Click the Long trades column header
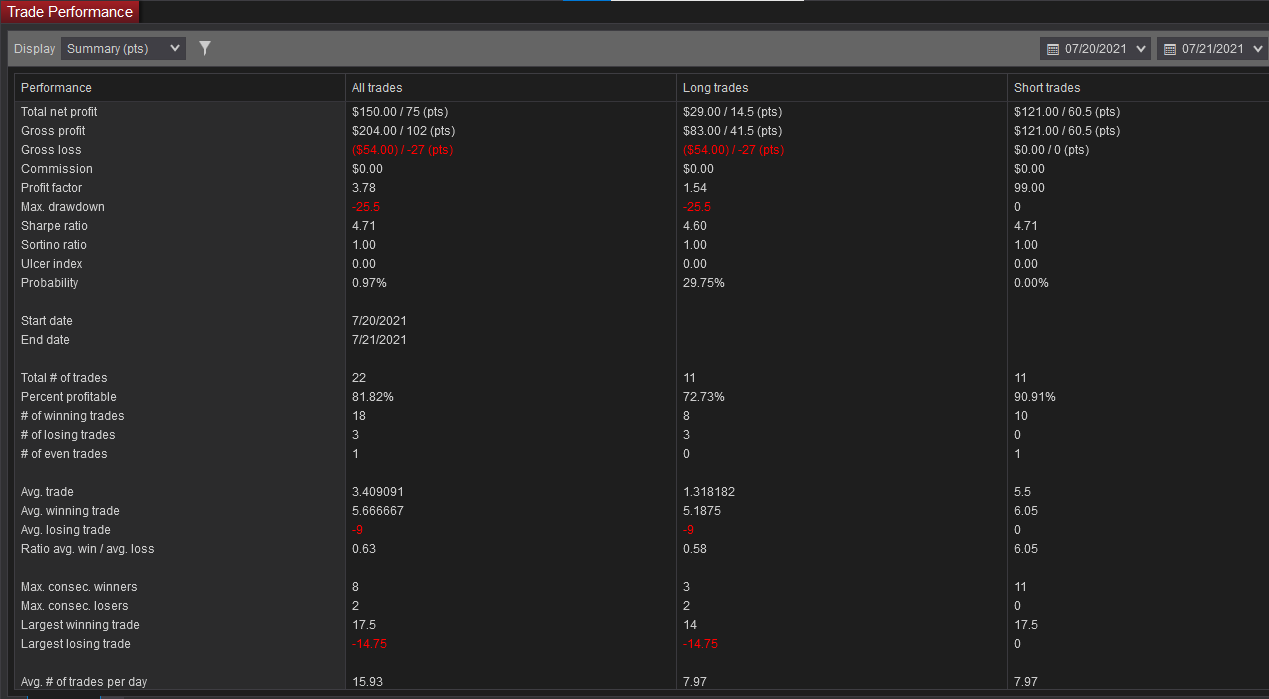1269x699 pixels. [715, 88]
